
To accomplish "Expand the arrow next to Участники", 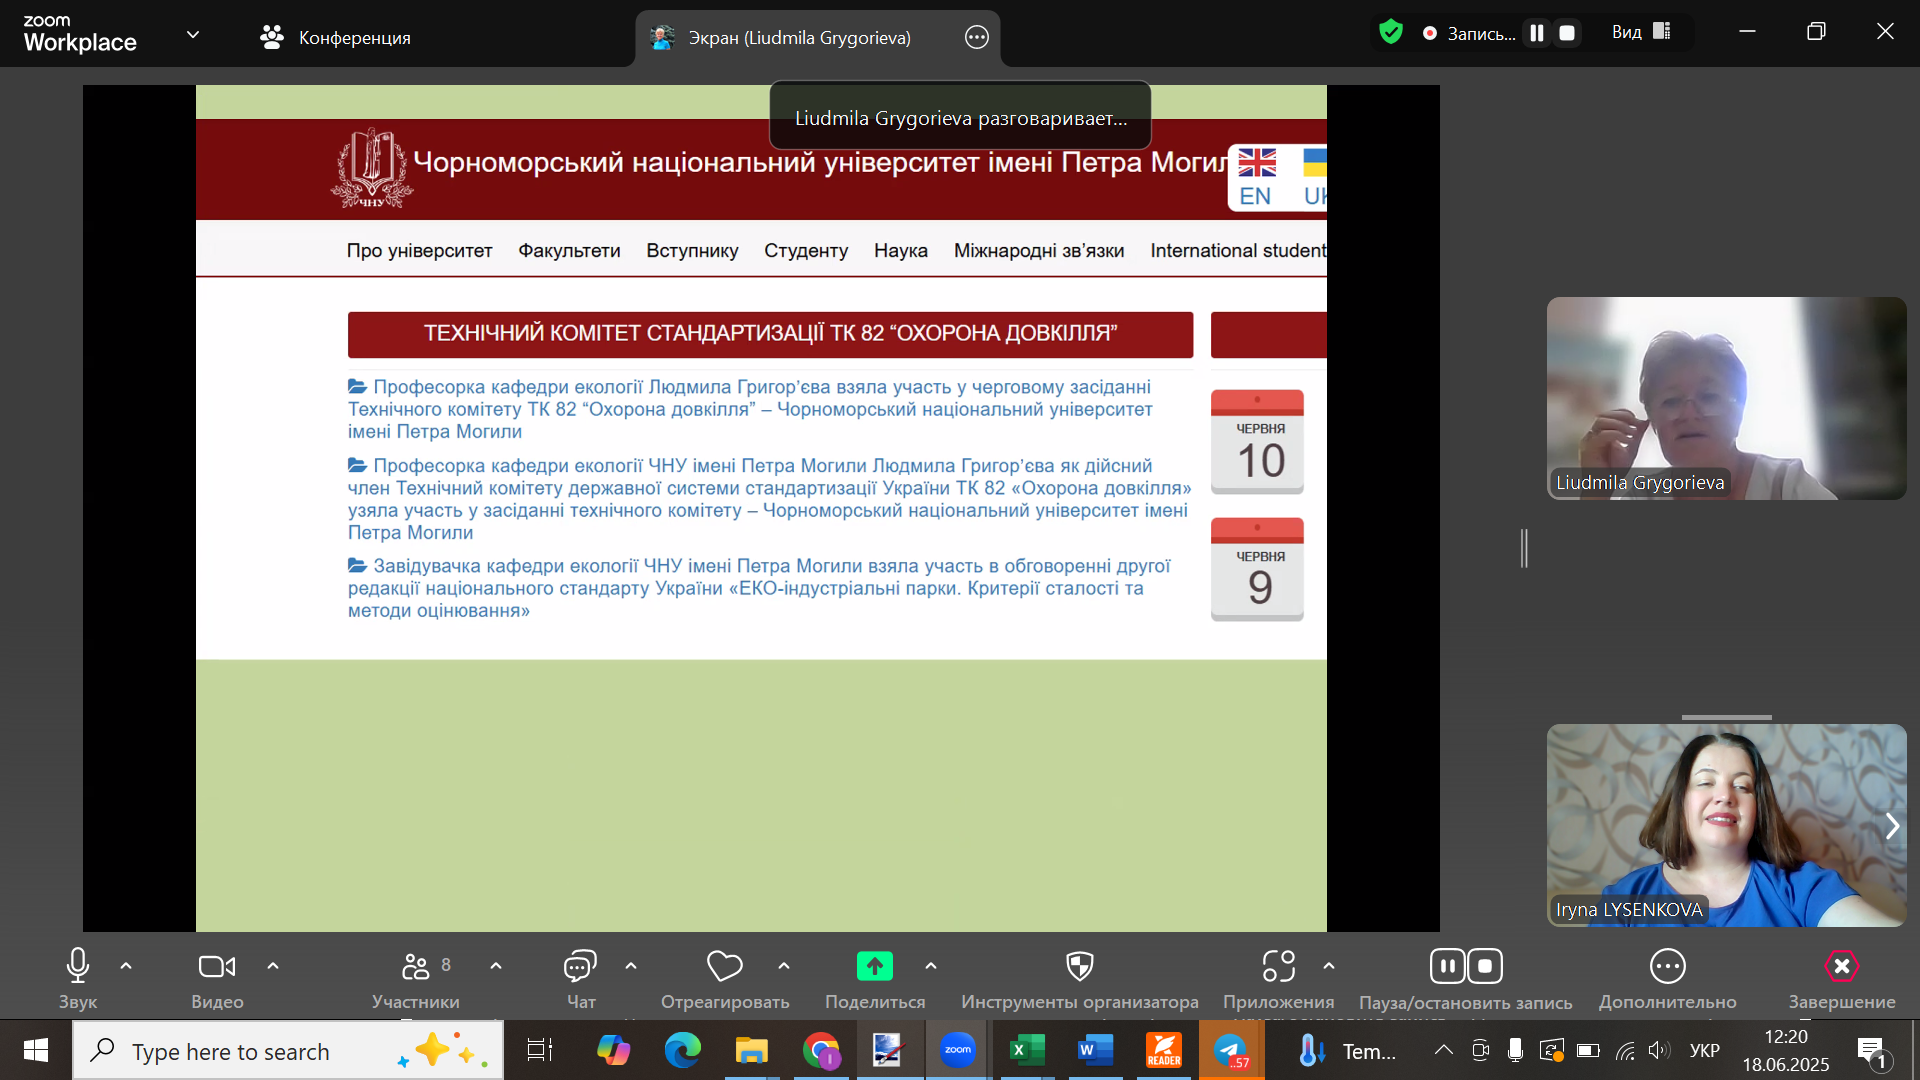I will tap(496, 966).
